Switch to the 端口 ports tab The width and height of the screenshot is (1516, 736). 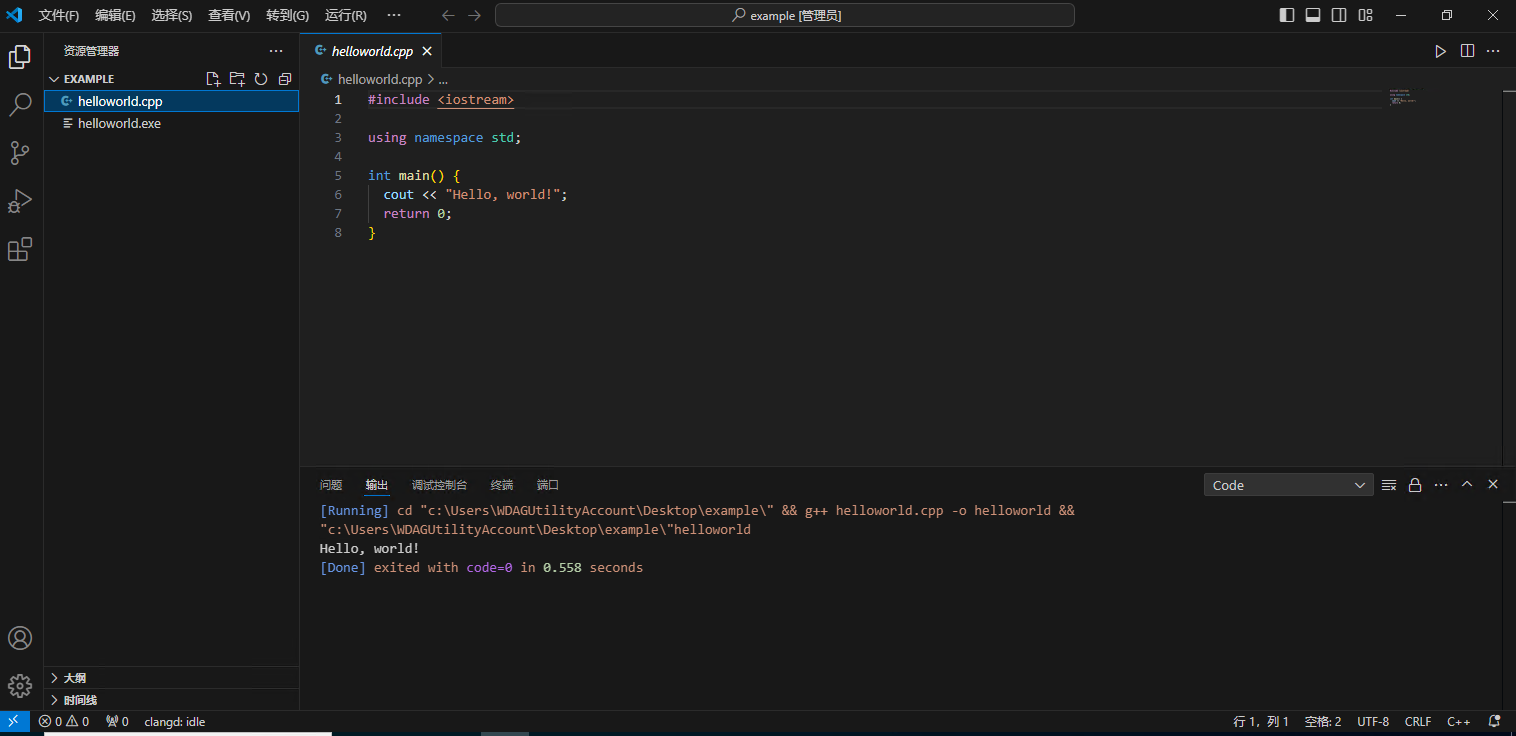pos(548,485)
